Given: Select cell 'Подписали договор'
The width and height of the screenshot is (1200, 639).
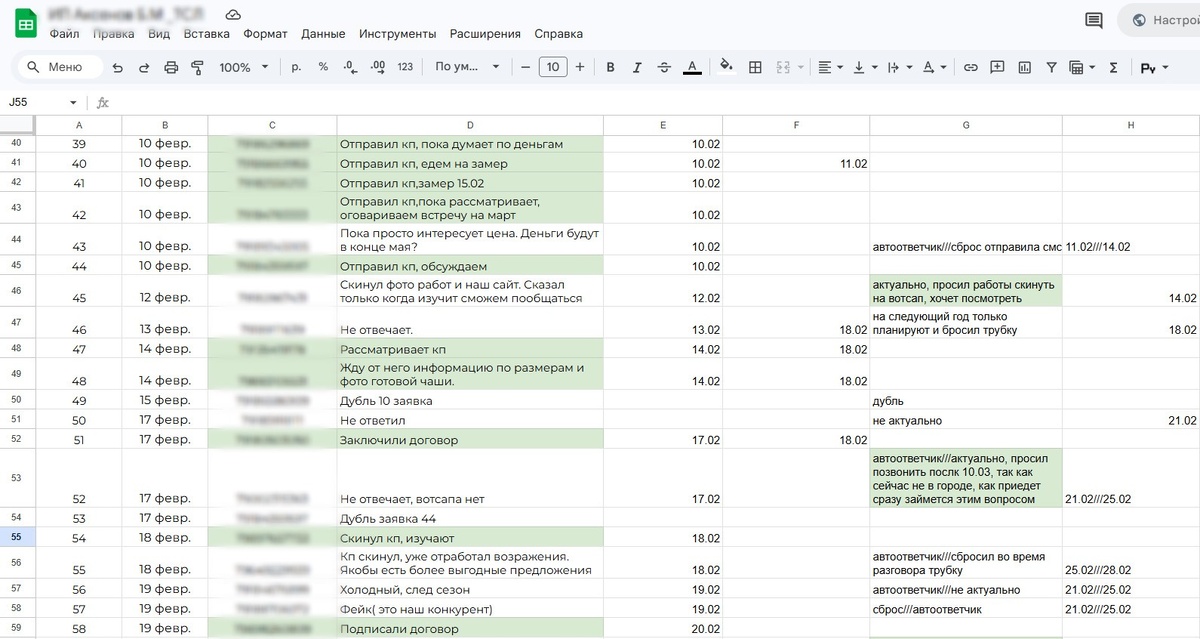Looking at the screenshot, I should click(x=470, y=628).
